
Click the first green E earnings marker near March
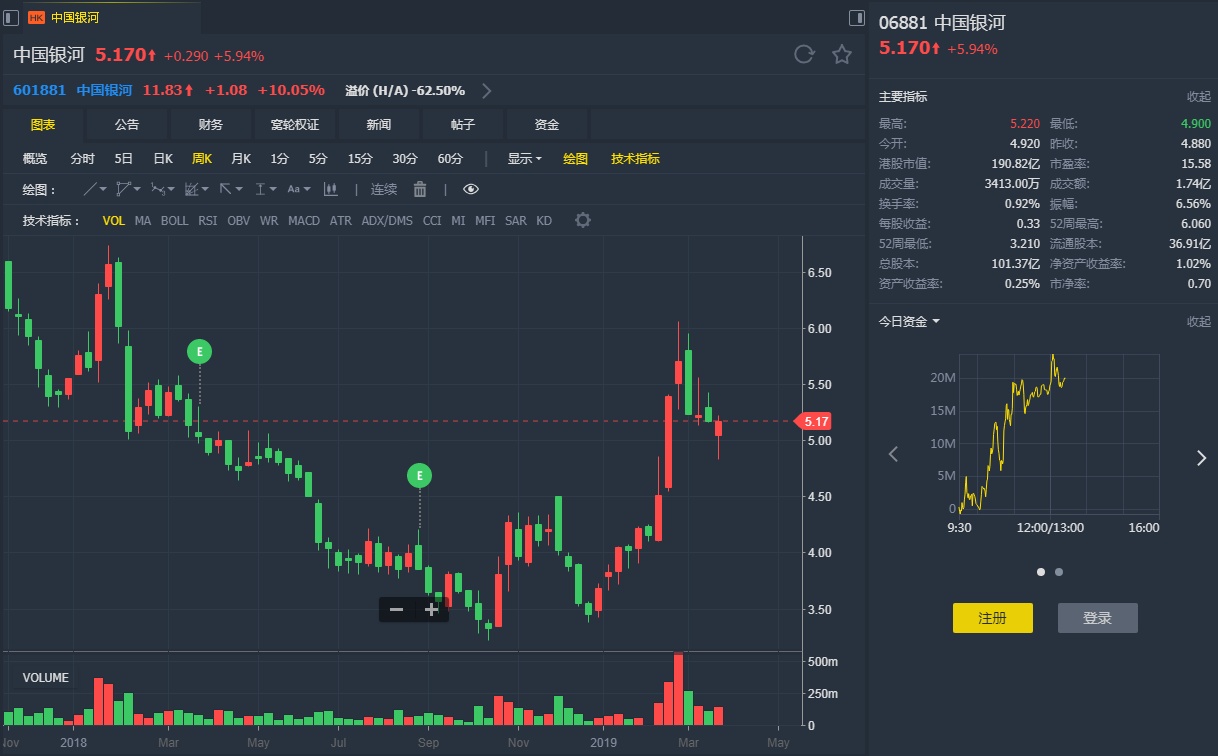coord(199,351)
